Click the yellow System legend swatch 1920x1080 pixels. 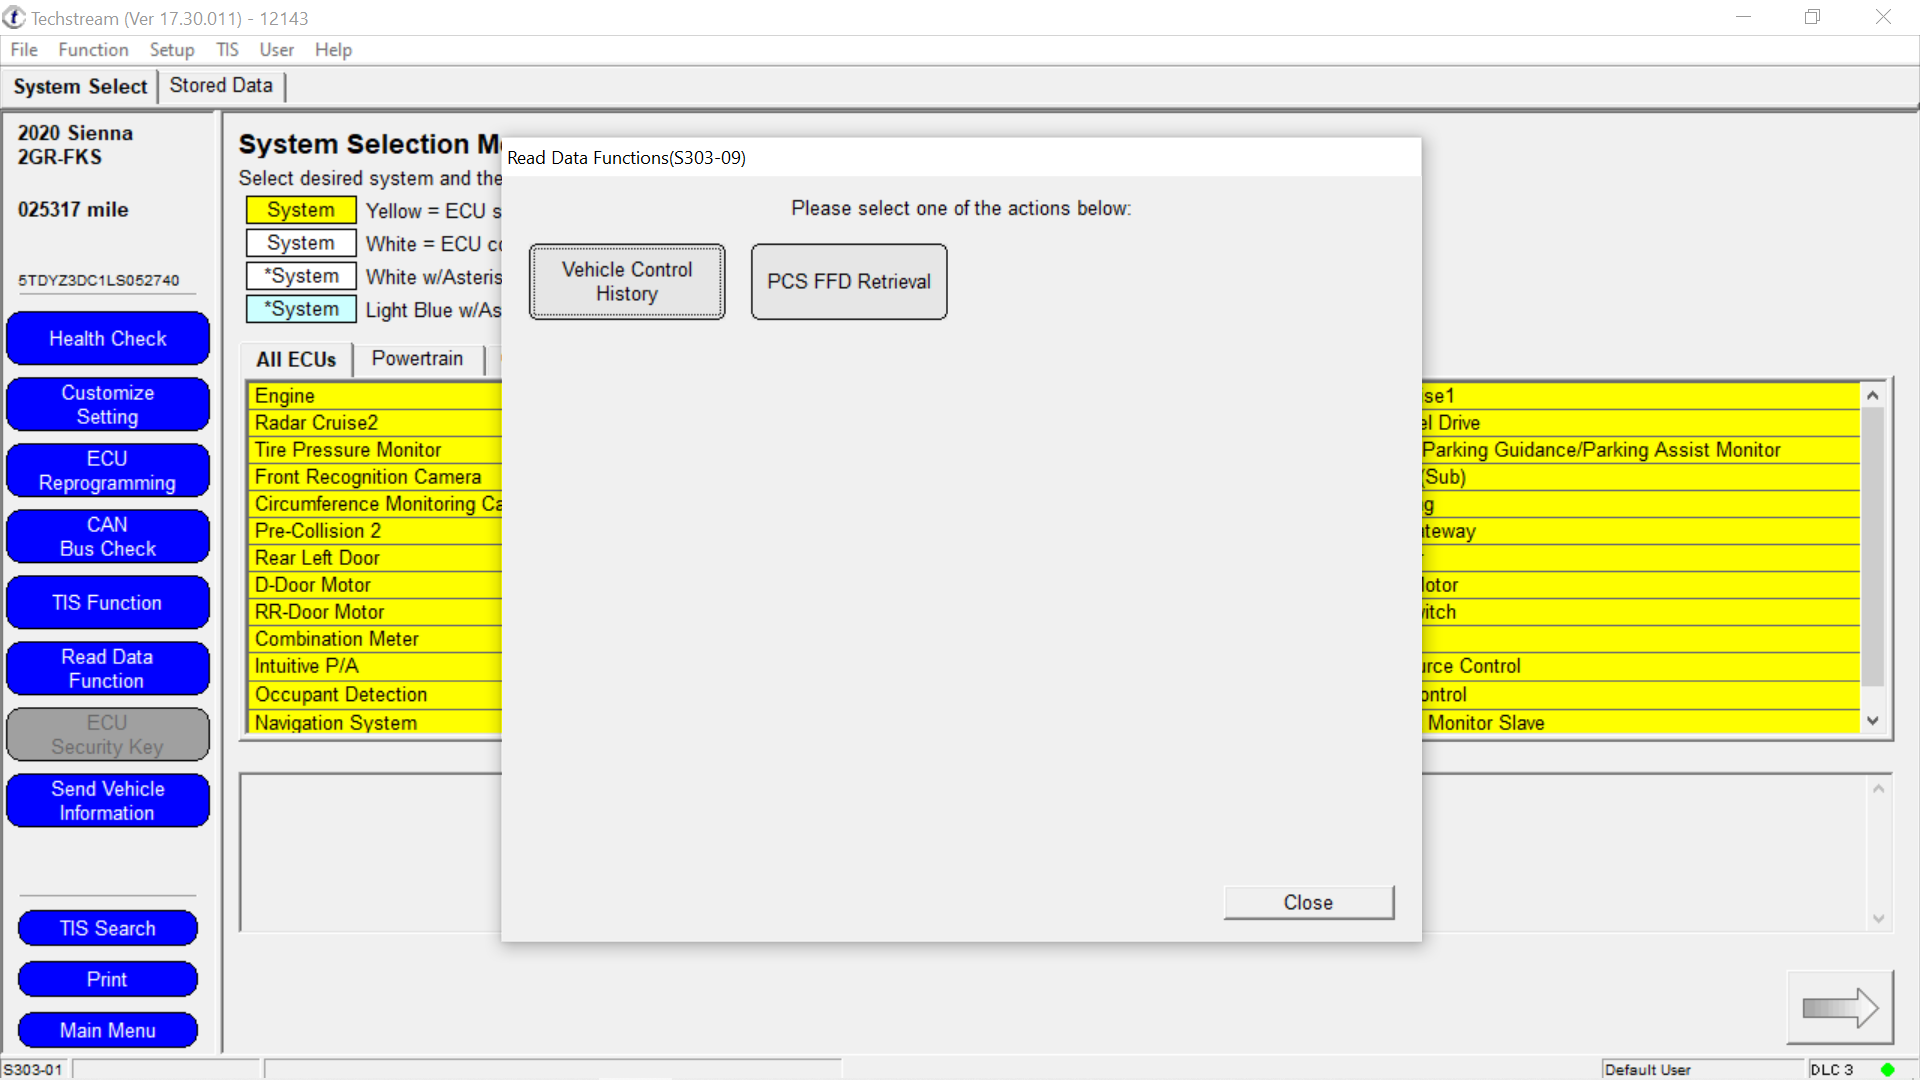[x=301, y=210]
